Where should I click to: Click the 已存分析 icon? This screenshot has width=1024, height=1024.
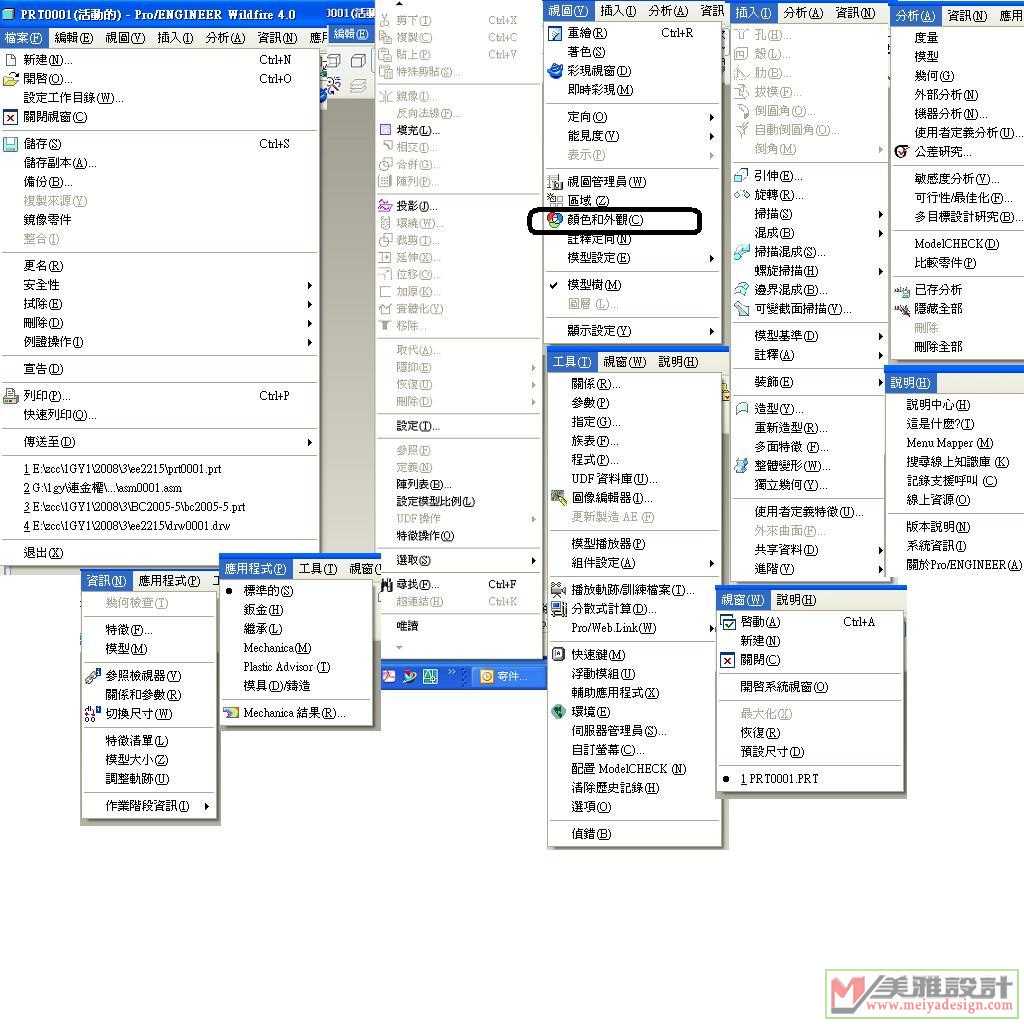point(902,290)
